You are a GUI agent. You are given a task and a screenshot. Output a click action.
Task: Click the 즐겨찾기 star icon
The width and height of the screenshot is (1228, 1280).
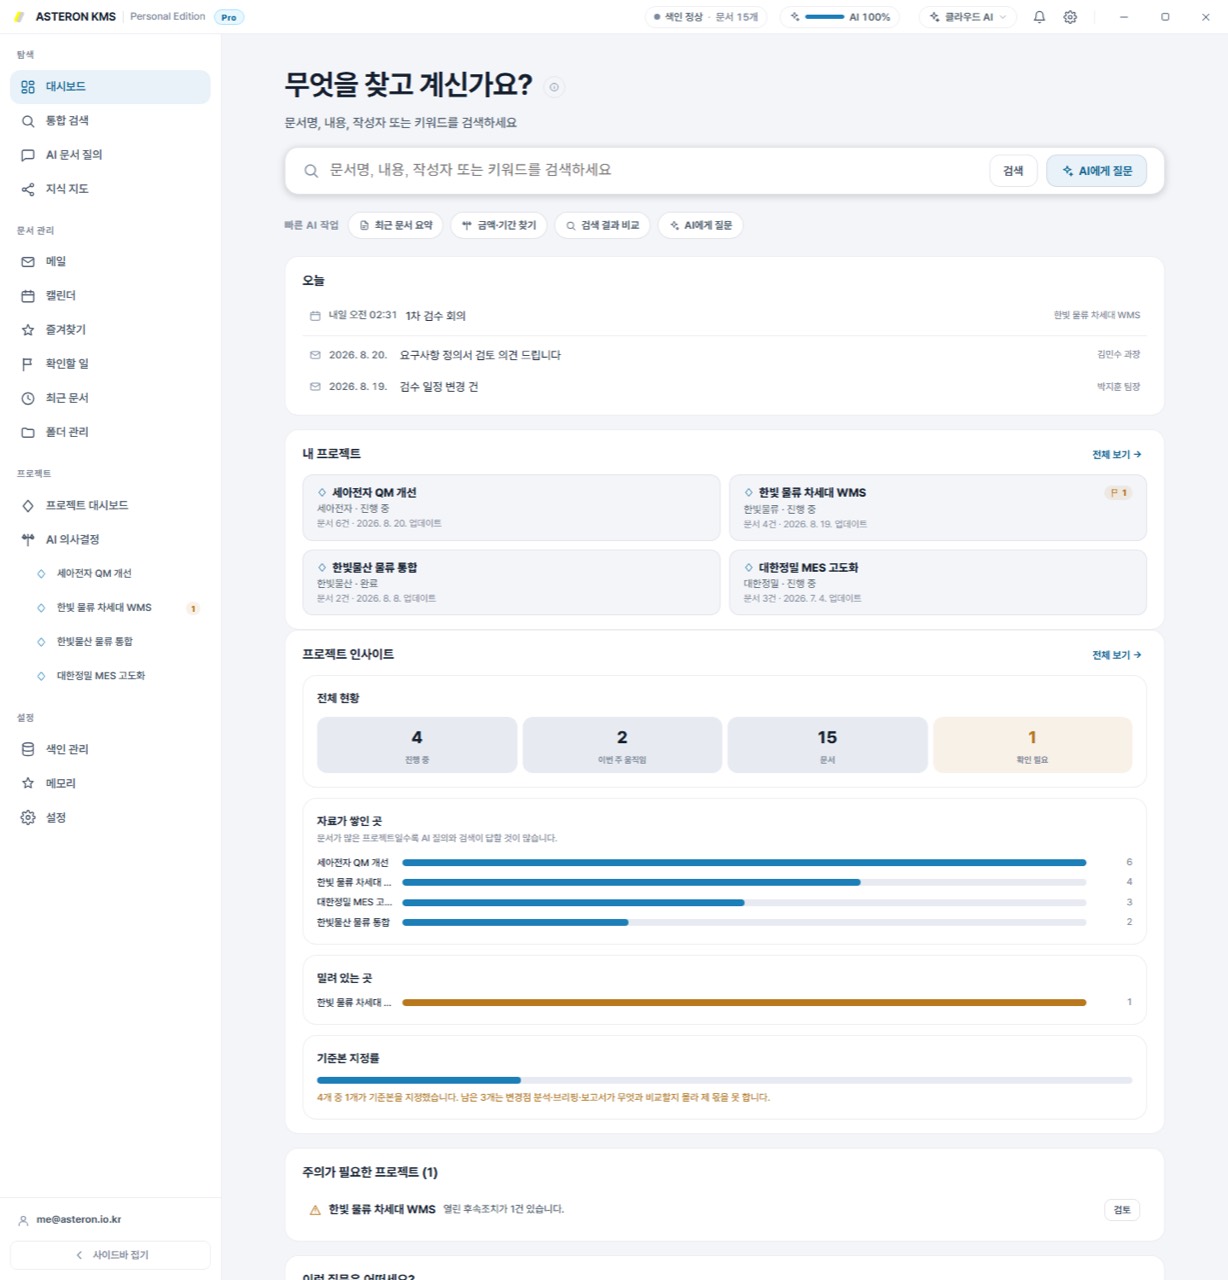tap(28, 330)
